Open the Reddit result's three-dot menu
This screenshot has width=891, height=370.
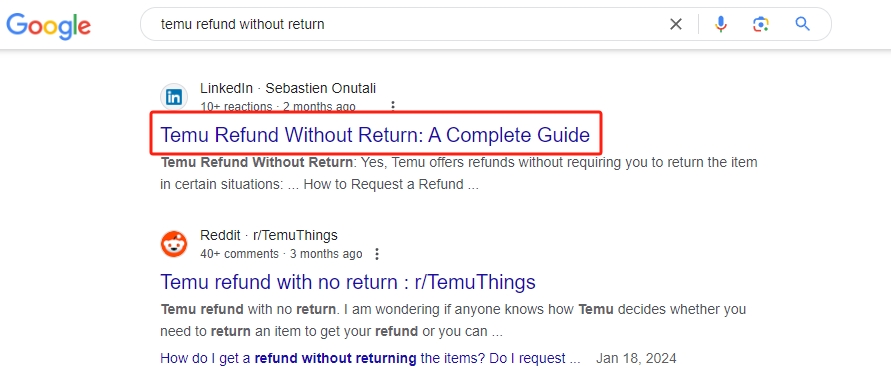point(376,253)
